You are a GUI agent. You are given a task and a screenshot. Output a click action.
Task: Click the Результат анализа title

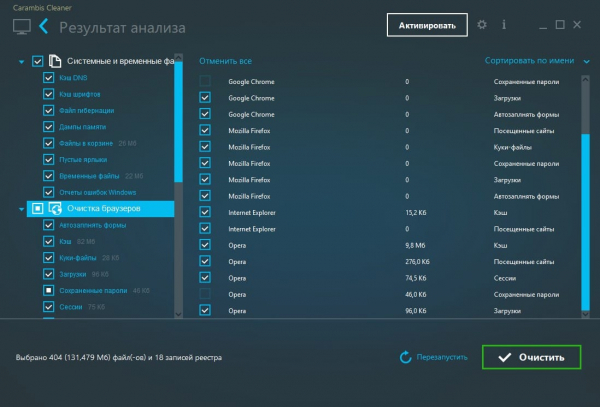click(122, 28)
